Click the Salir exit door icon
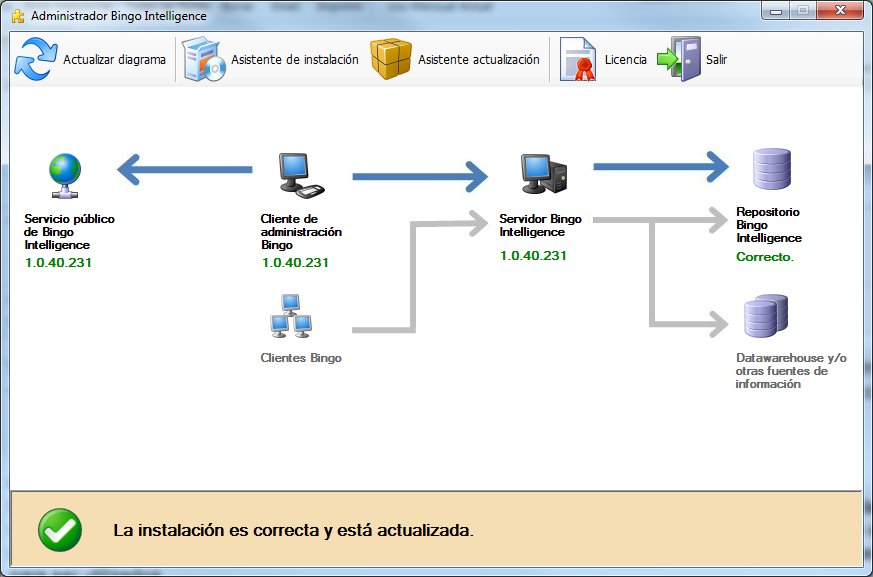The image size is (873, 577). click(x=680, y=59)
